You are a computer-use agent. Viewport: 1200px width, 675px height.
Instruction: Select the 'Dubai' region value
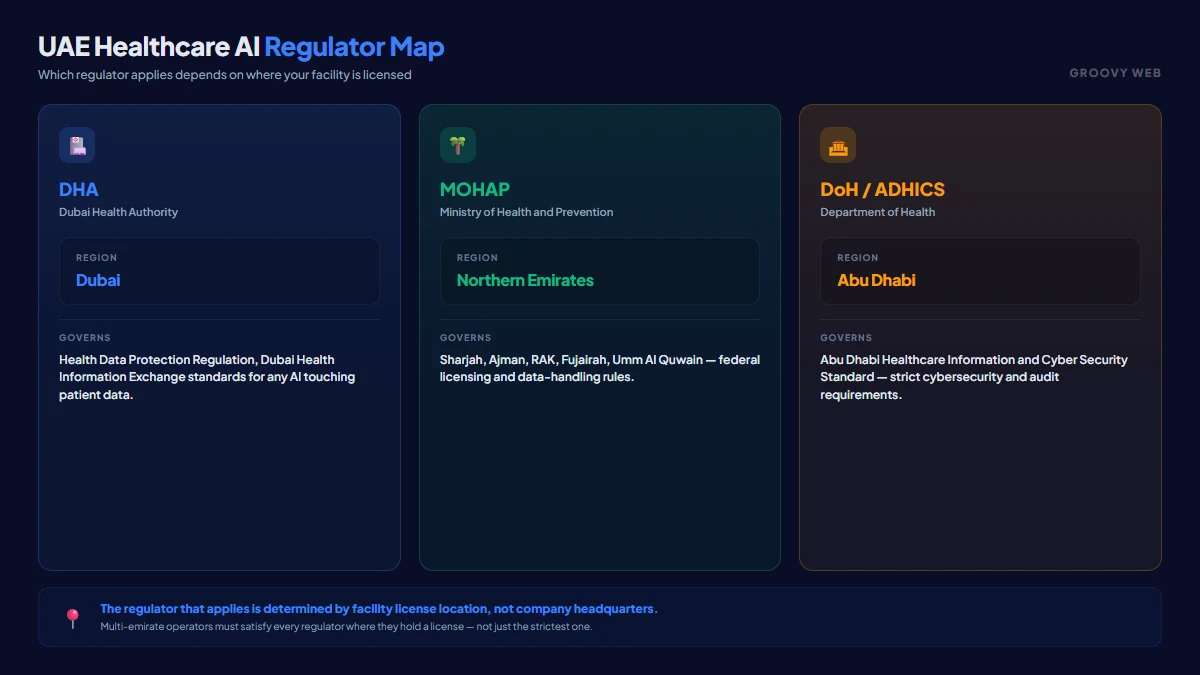pos(98,280)
